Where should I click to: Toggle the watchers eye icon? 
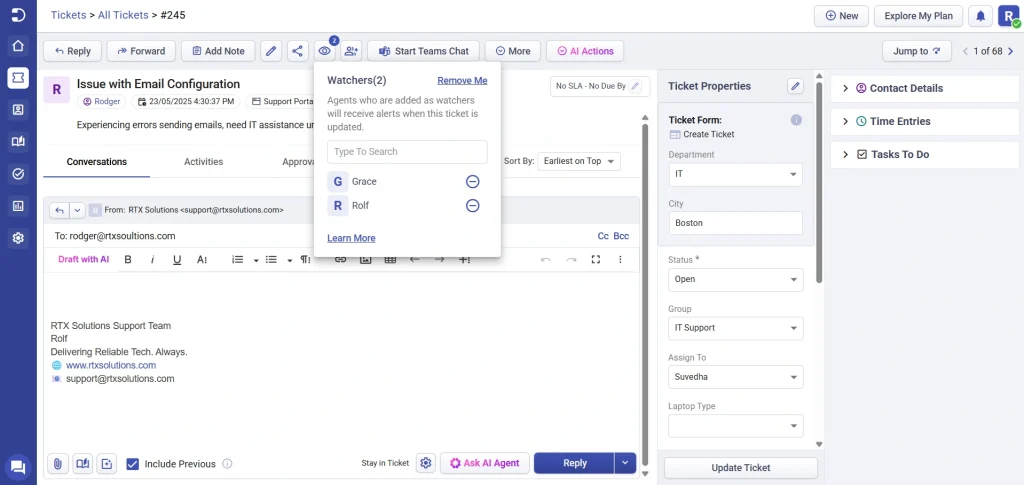pyautogui.click(x=324, y=51)
